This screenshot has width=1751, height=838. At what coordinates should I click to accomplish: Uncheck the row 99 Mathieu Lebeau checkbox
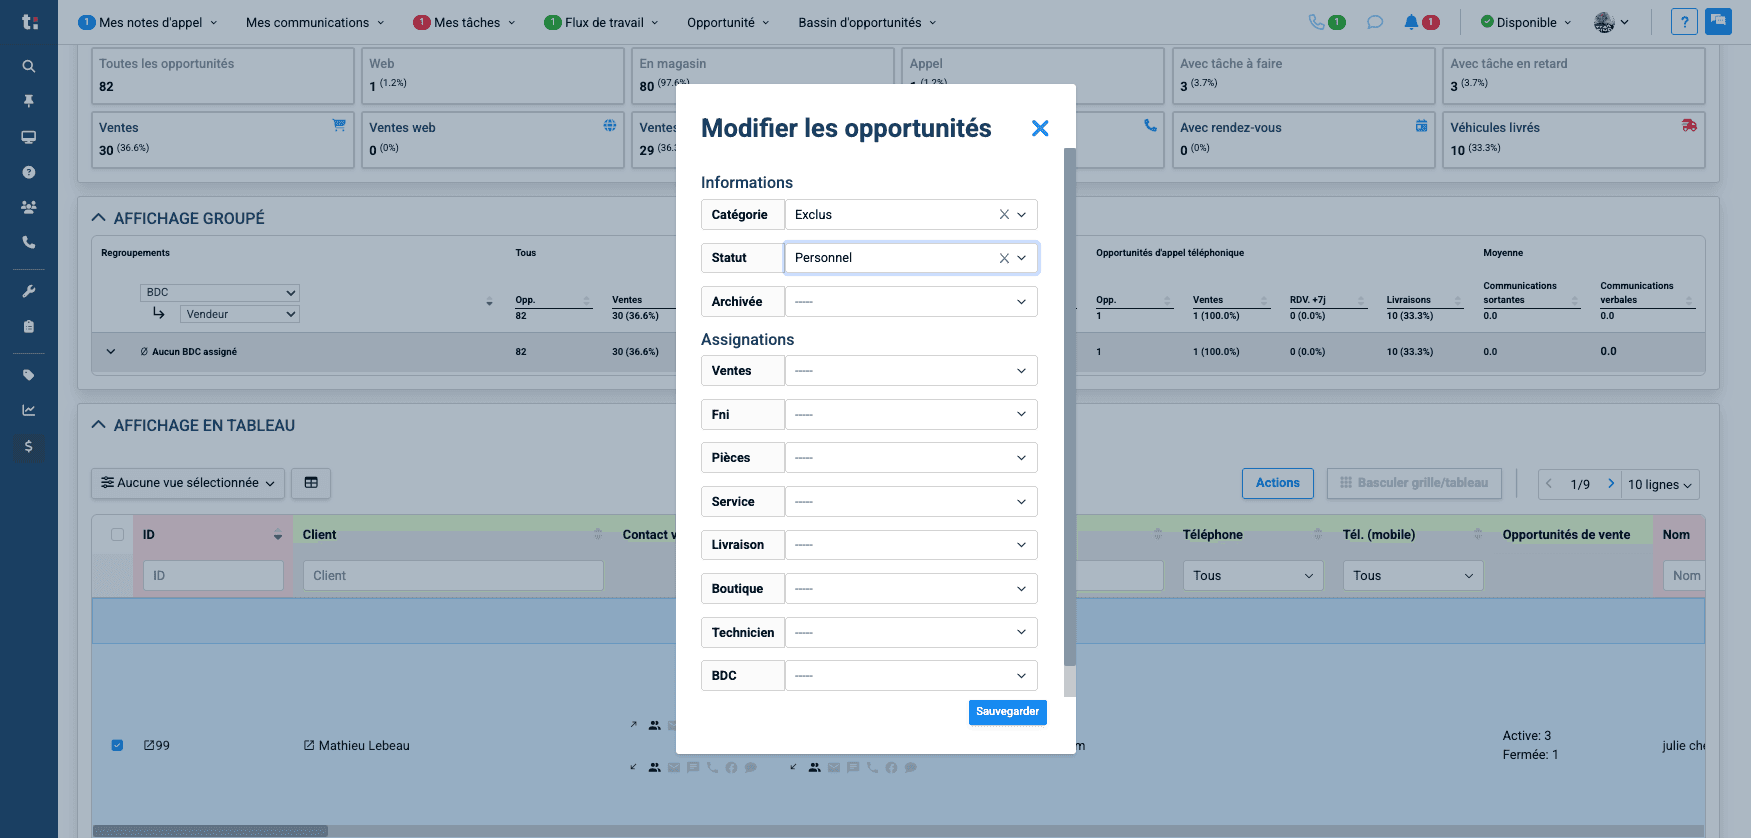tap(117, 745)
